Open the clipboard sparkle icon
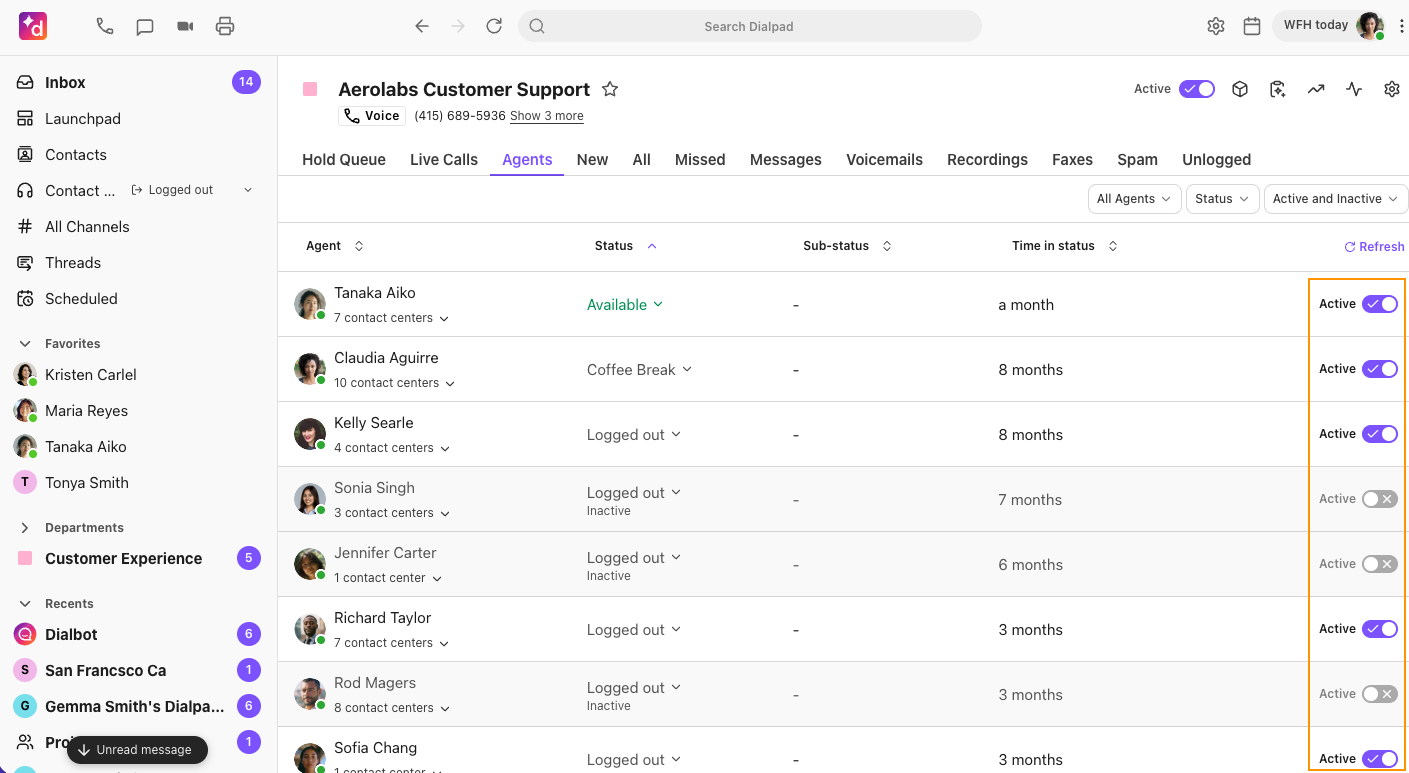The height and width of the screenshot is (773, 1409). tap(1278, 89)
